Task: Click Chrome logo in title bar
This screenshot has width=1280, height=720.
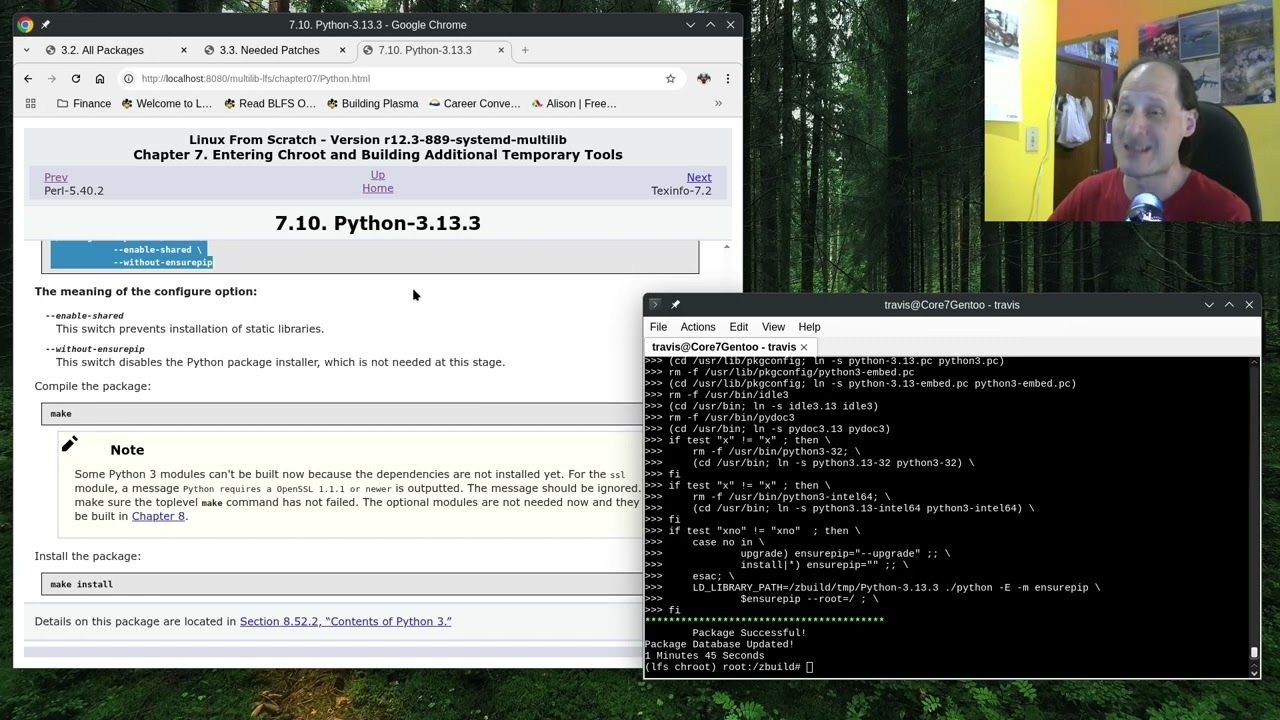Action: click(x=25, y=25)
